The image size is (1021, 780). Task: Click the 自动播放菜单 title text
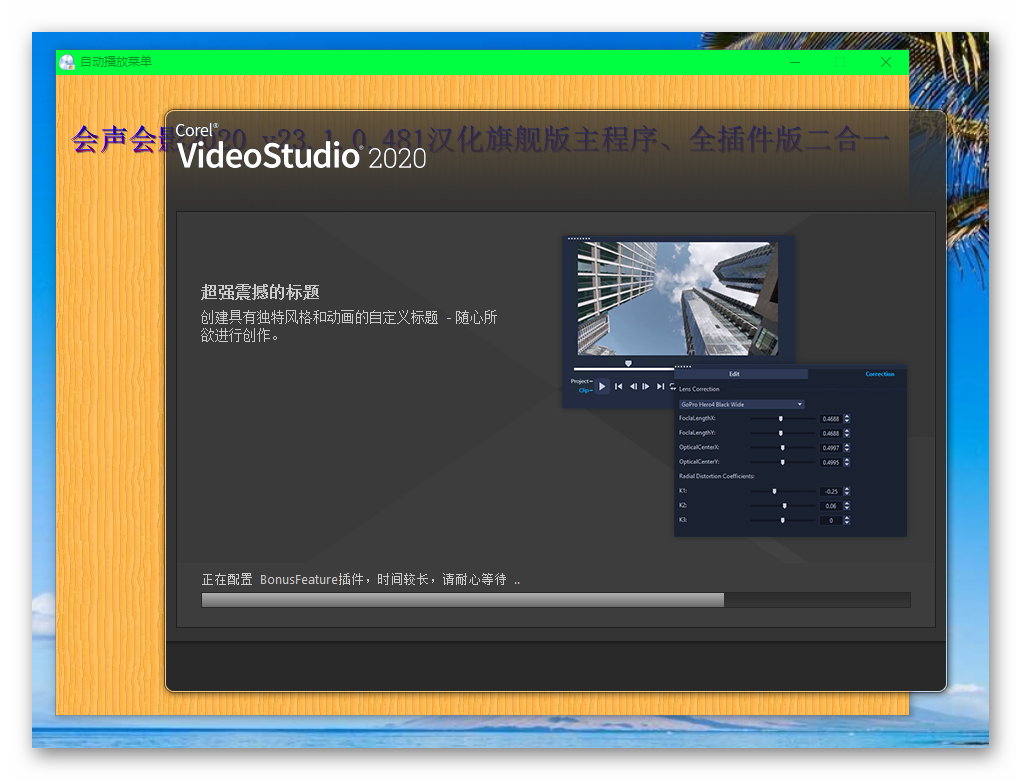[x=116, y=62]
